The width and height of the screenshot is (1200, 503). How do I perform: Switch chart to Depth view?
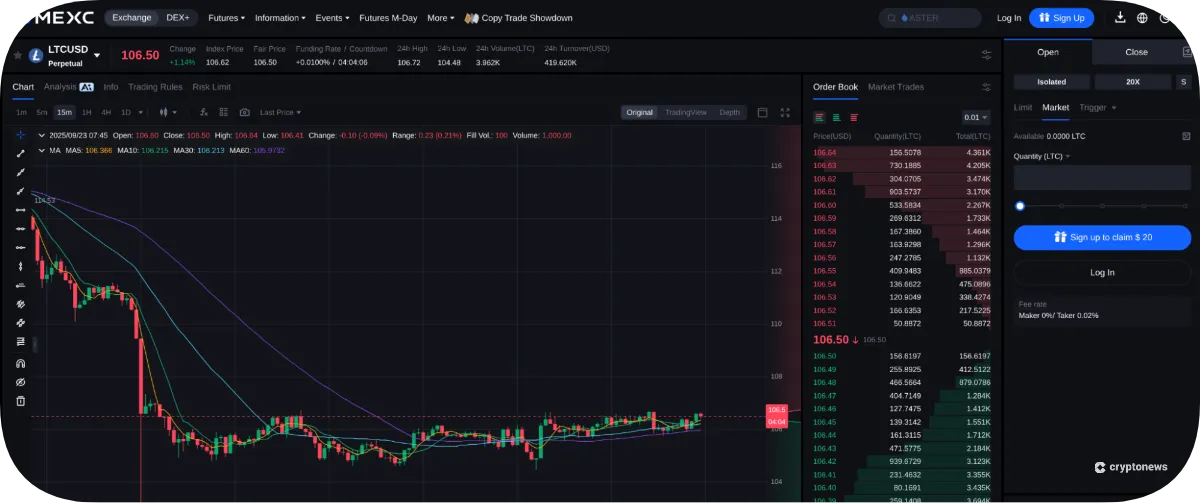click(x=730, y=112)
